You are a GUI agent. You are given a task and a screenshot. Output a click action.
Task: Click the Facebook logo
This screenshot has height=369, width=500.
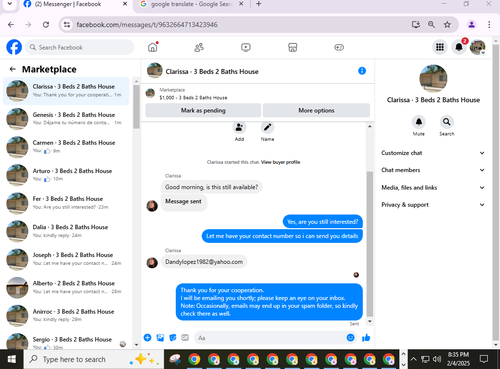[x=14, y=47]
